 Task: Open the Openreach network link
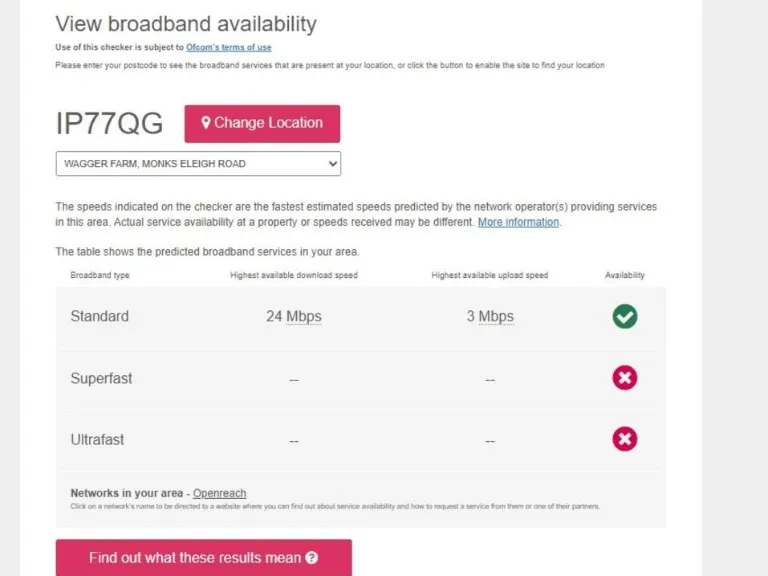(x=219, y=493)
